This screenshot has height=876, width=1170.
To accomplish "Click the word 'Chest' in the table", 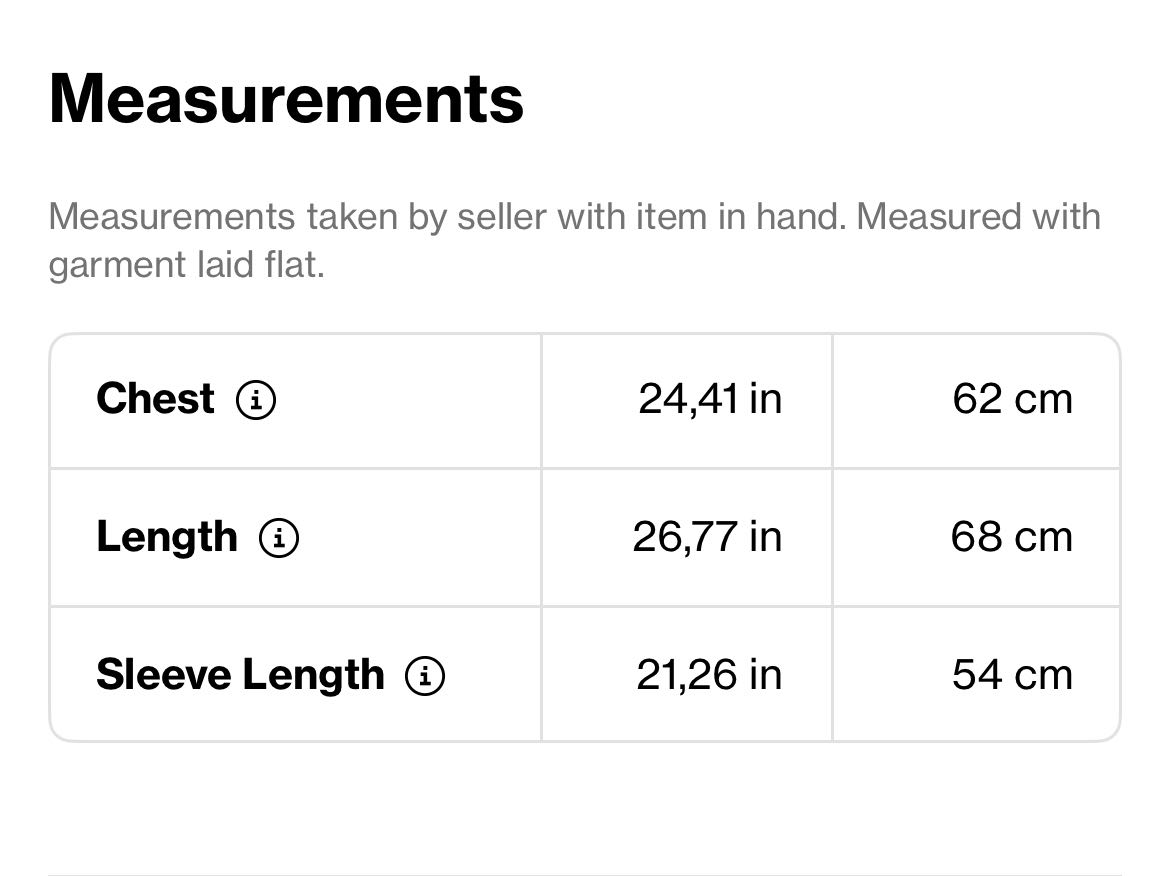I will (155, 398).
